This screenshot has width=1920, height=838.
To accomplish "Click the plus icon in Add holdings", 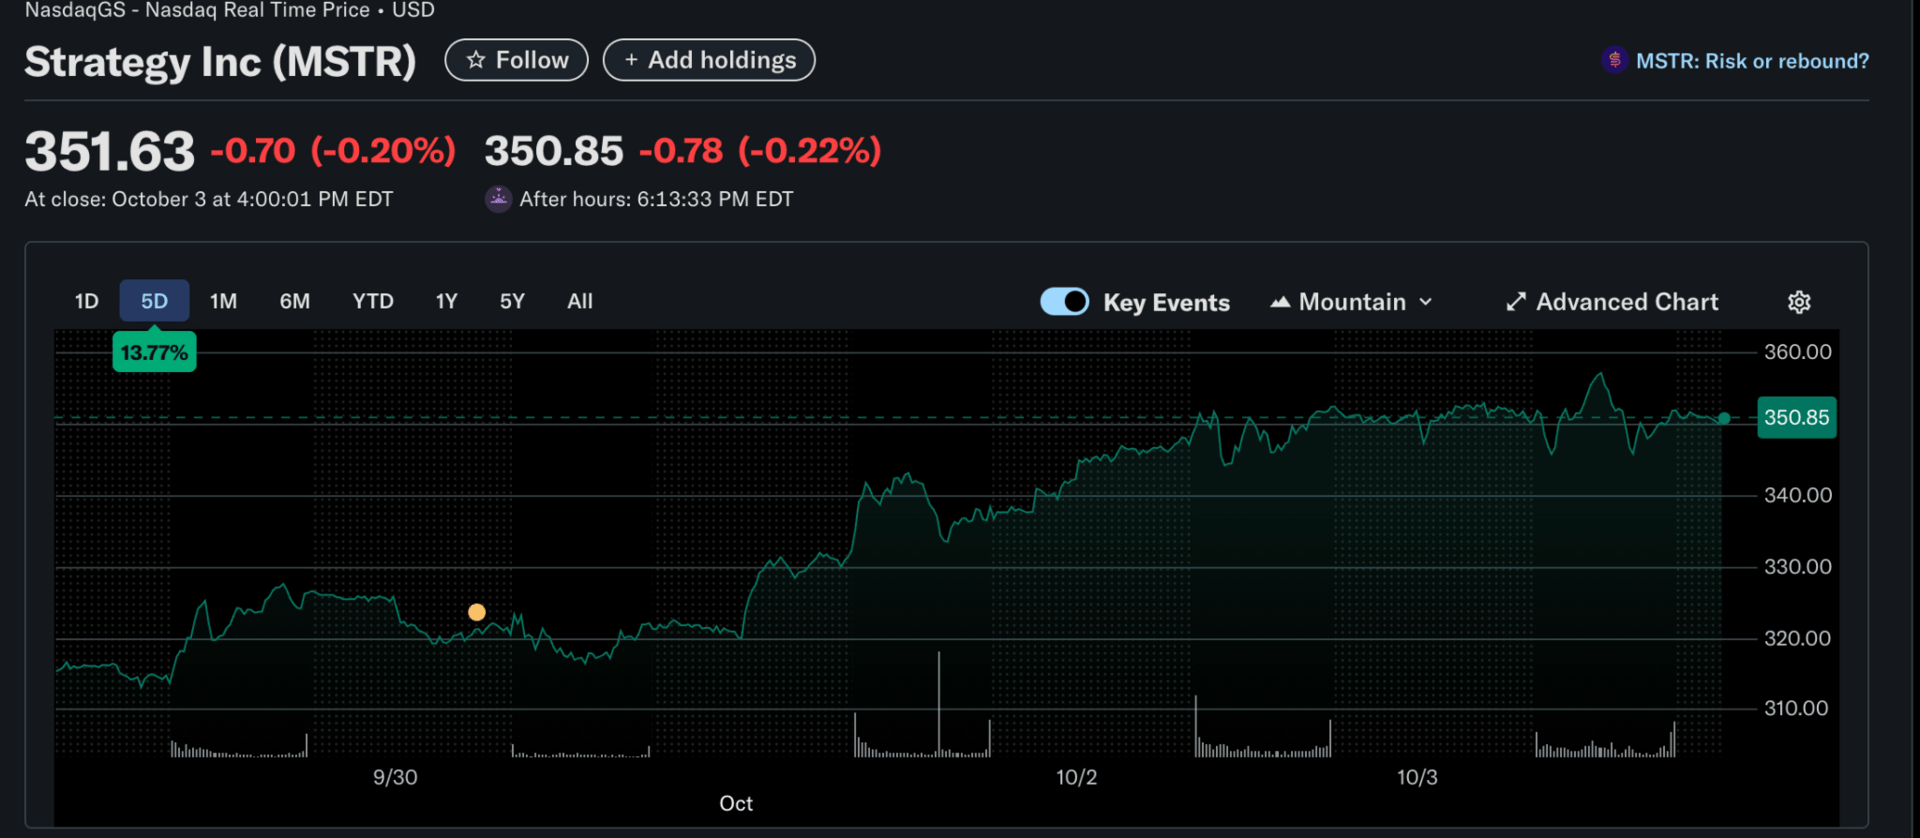I will click(631, 60).
